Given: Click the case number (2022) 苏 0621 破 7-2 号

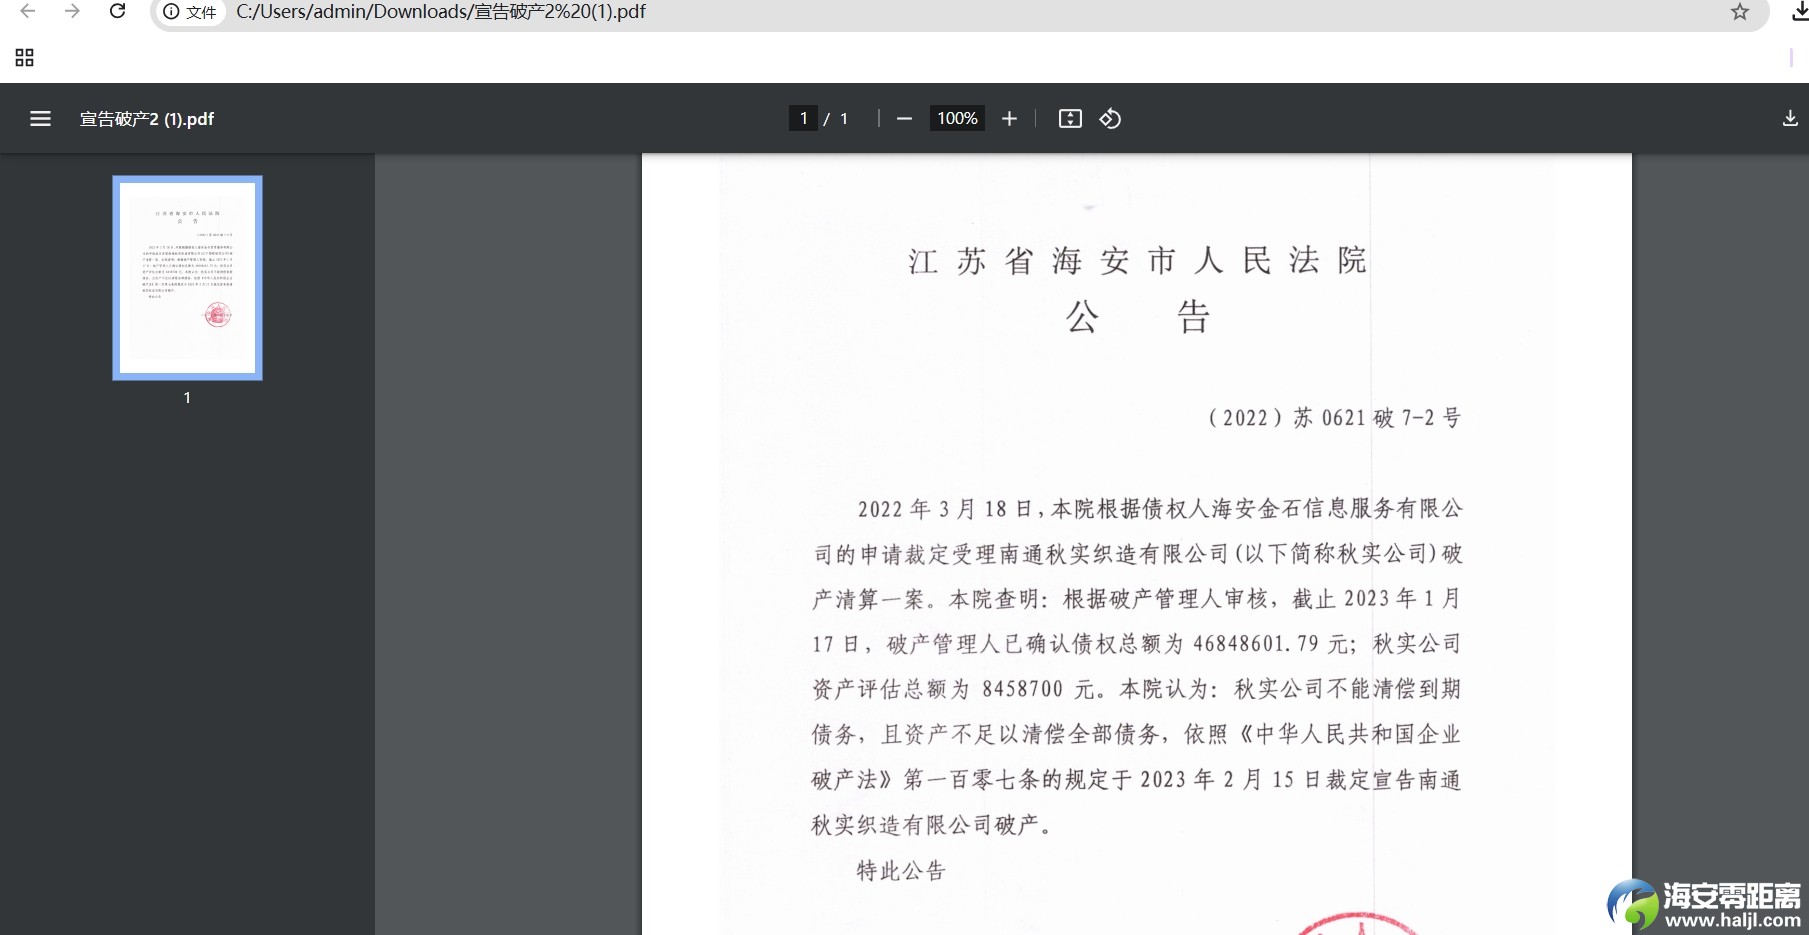Looking at the screenshot, I should [x=1334, y=418].
